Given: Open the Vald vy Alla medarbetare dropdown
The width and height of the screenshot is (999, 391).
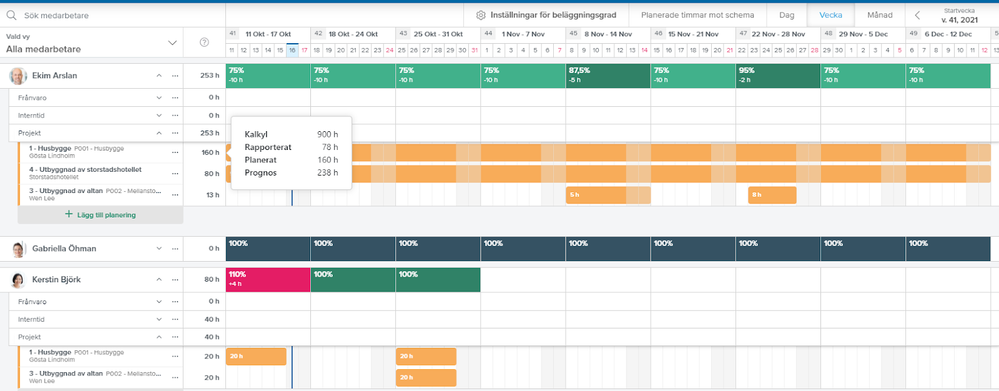Looking at the screenshot, I should coord(92,43).
